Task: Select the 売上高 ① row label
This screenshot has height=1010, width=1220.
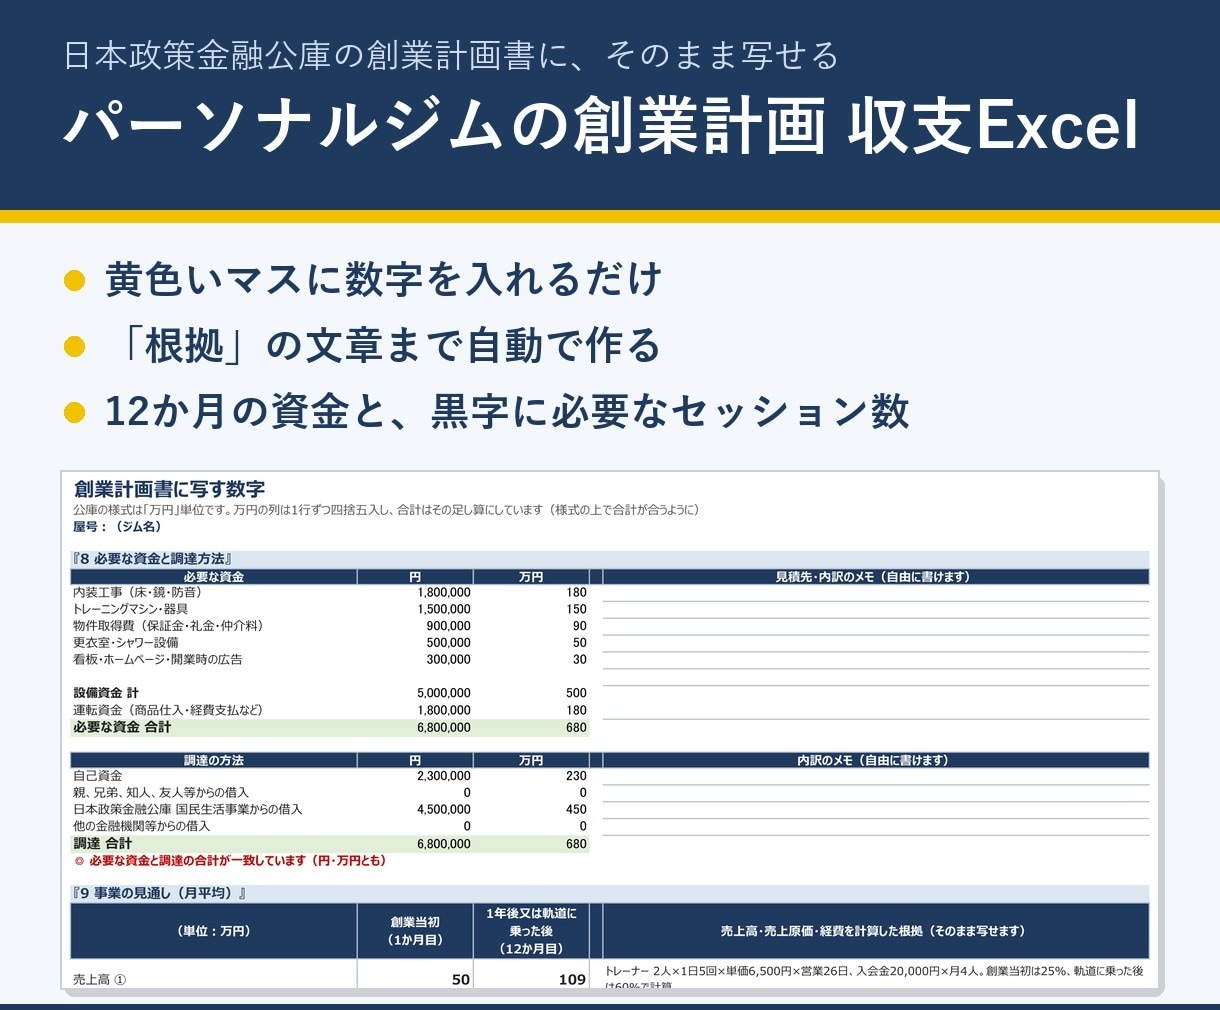Action: (100, 980)
